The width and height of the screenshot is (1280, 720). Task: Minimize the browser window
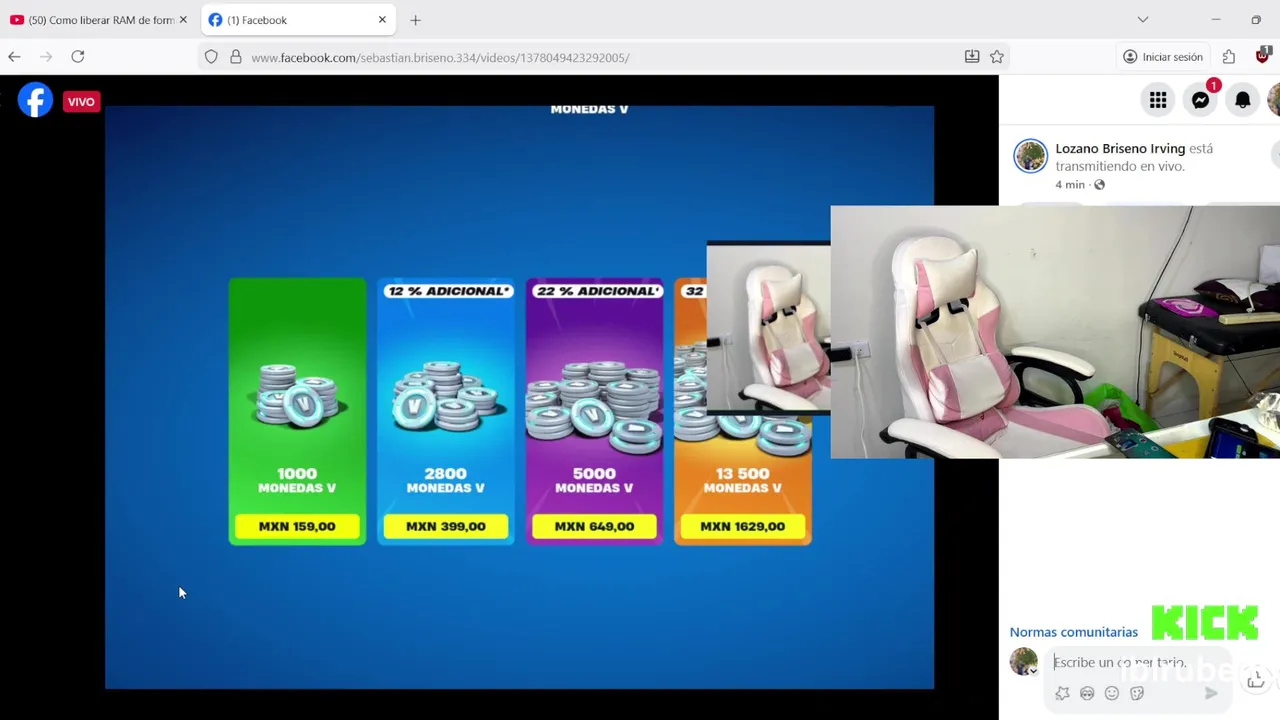click(x=1216, y=20)
